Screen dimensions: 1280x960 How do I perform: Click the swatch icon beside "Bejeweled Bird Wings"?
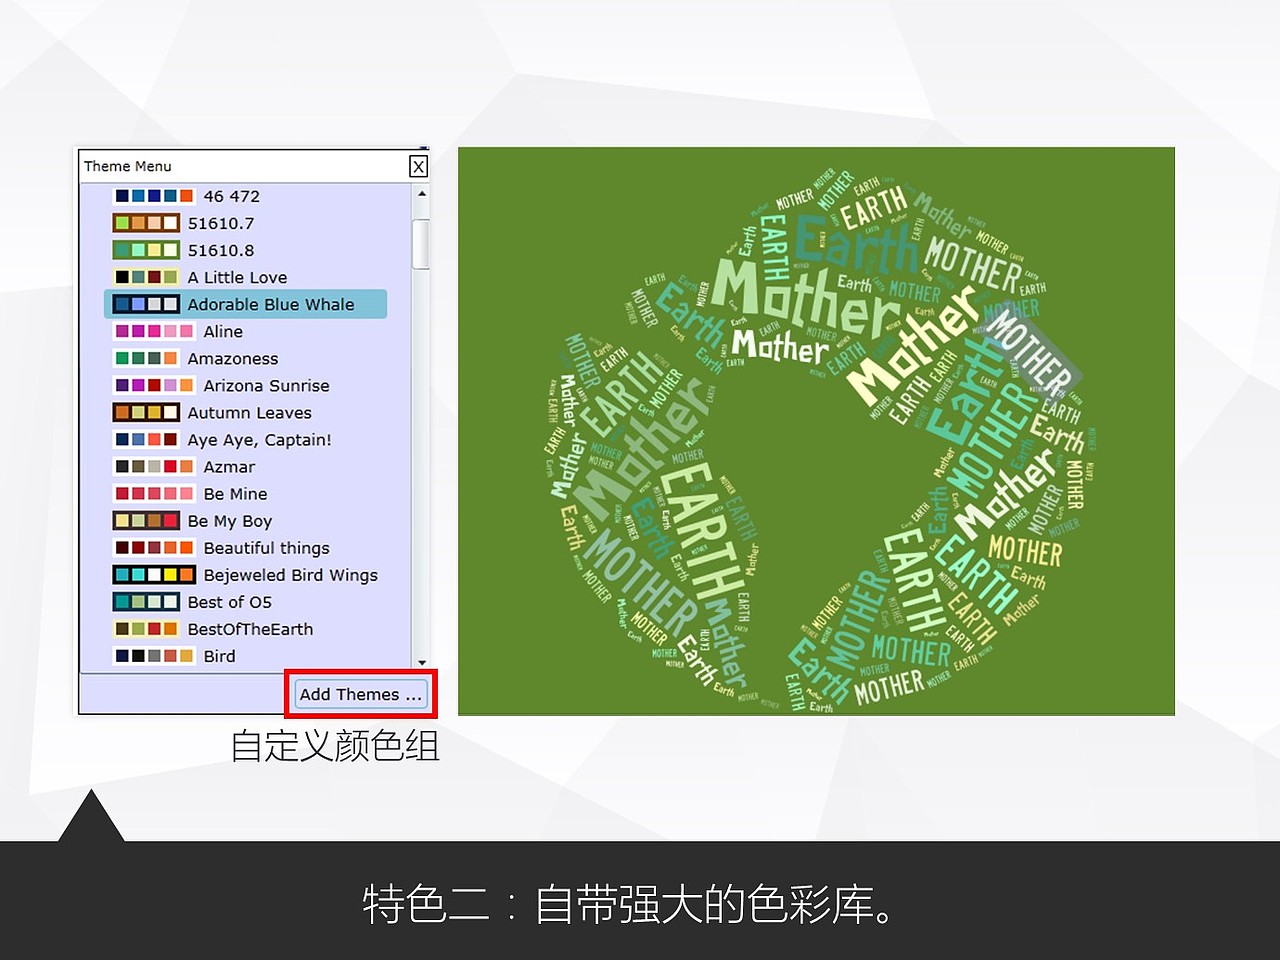(x=152, y=574)
